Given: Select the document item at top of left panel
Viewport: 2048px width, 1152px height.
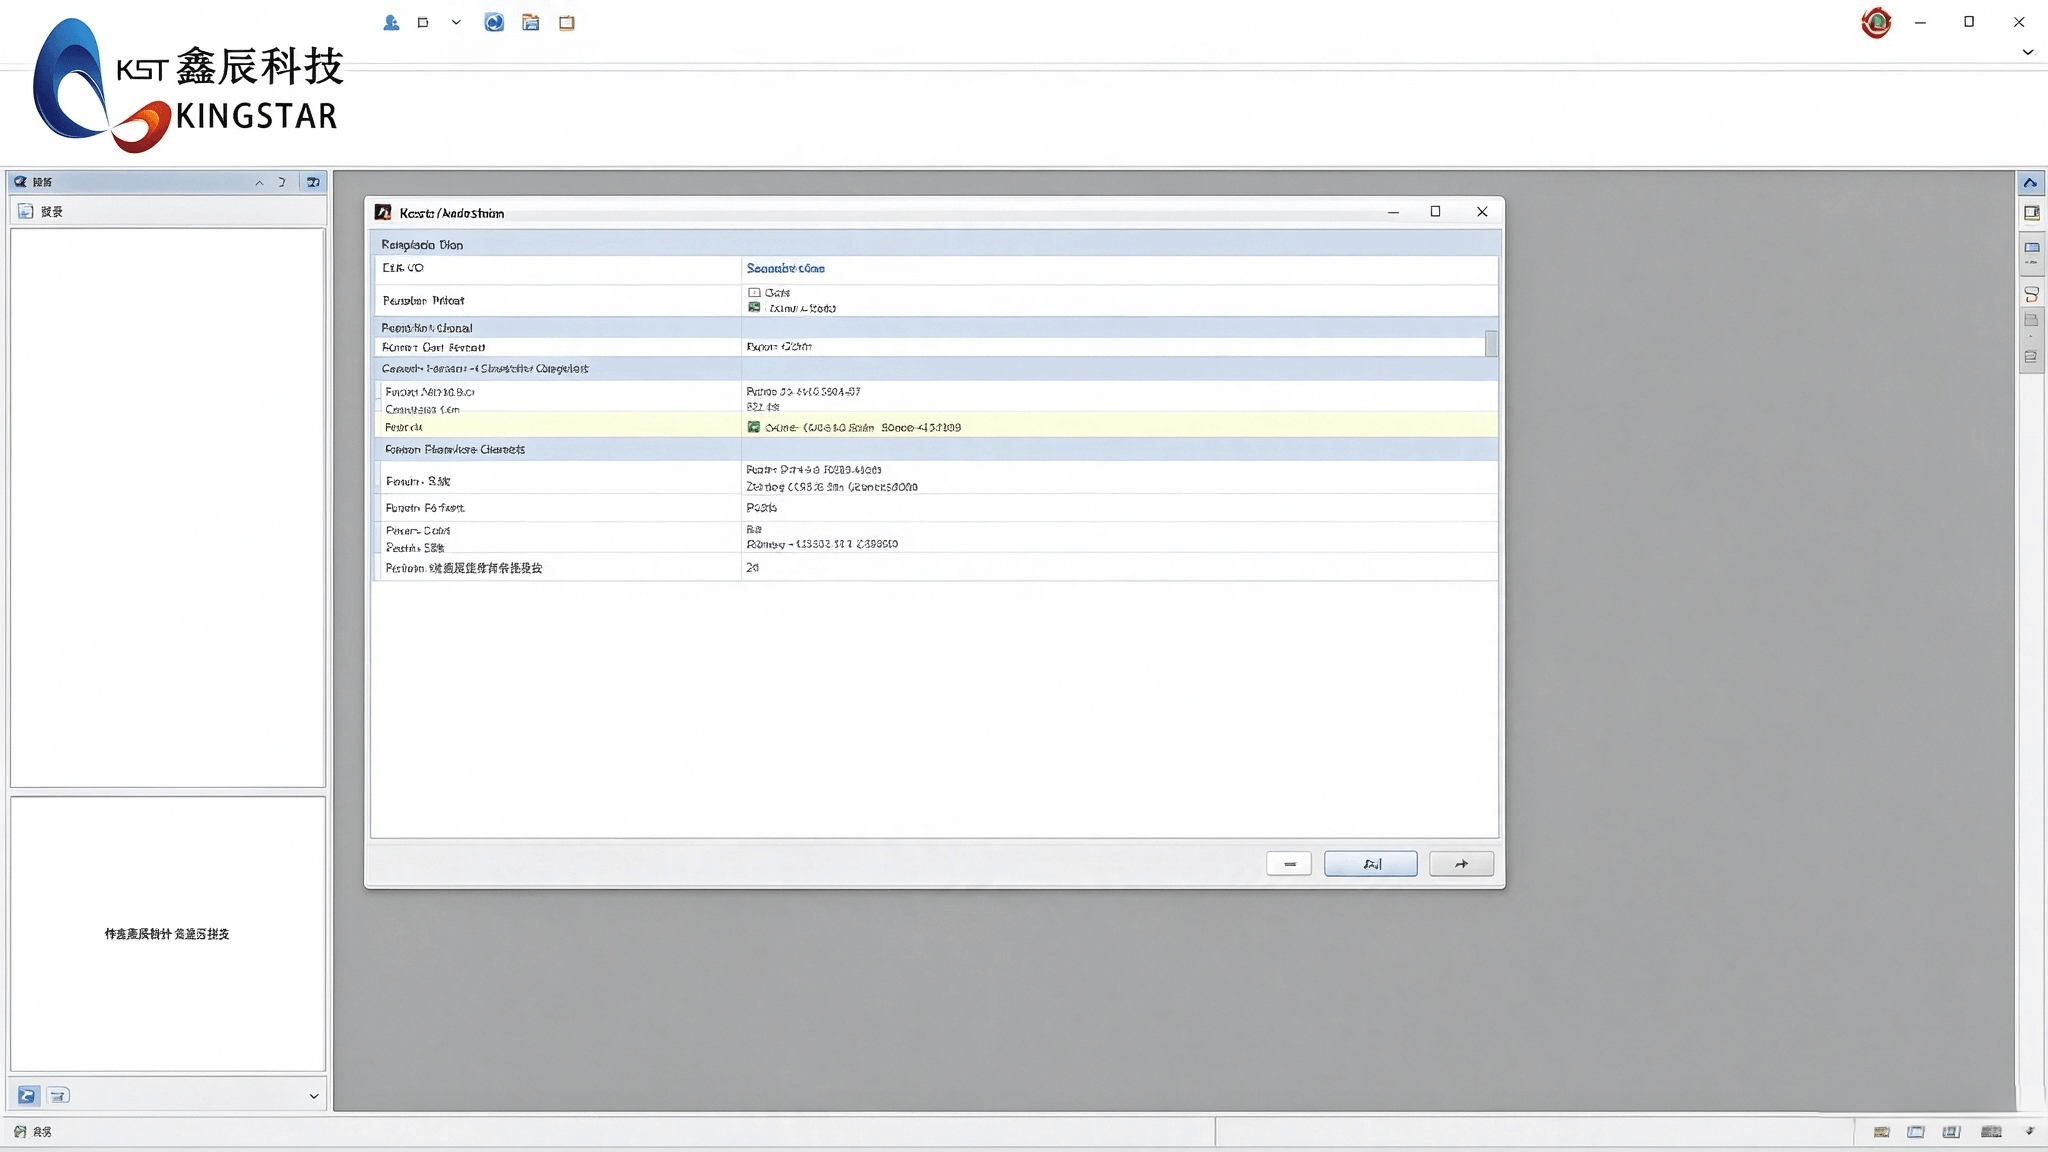Looking at the screenshot, I should (41, 211).
